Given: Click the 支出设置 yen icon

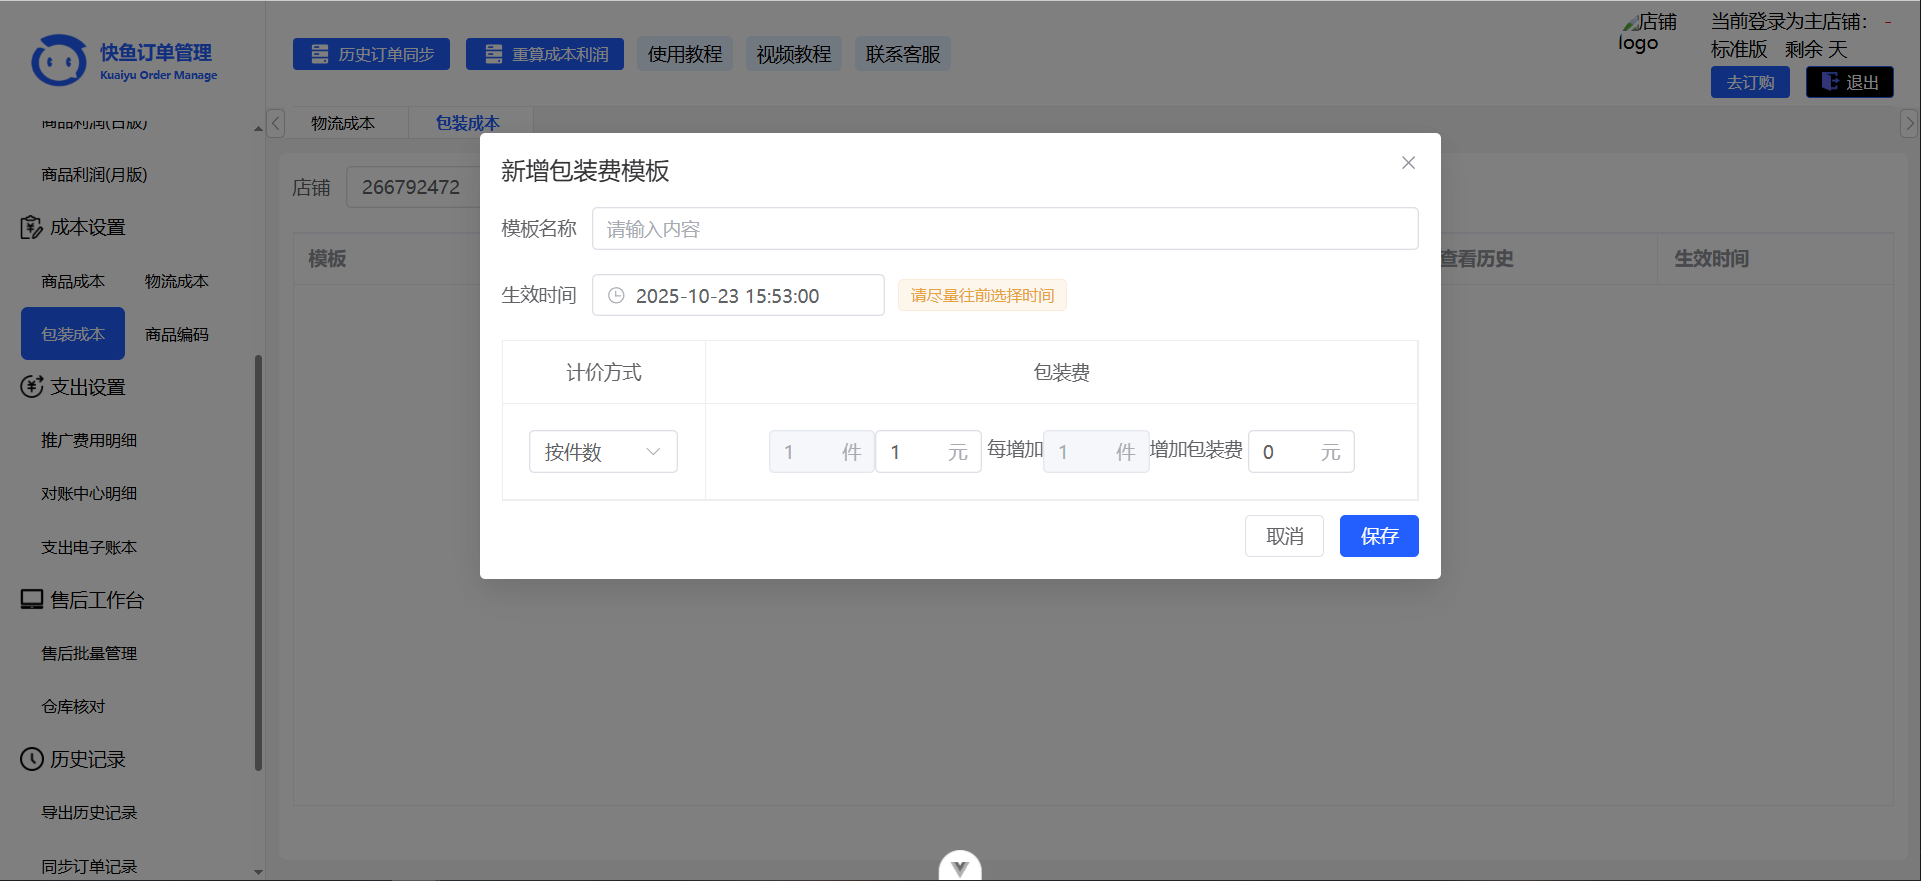Looking at the screenshot, I should point(31,387).
